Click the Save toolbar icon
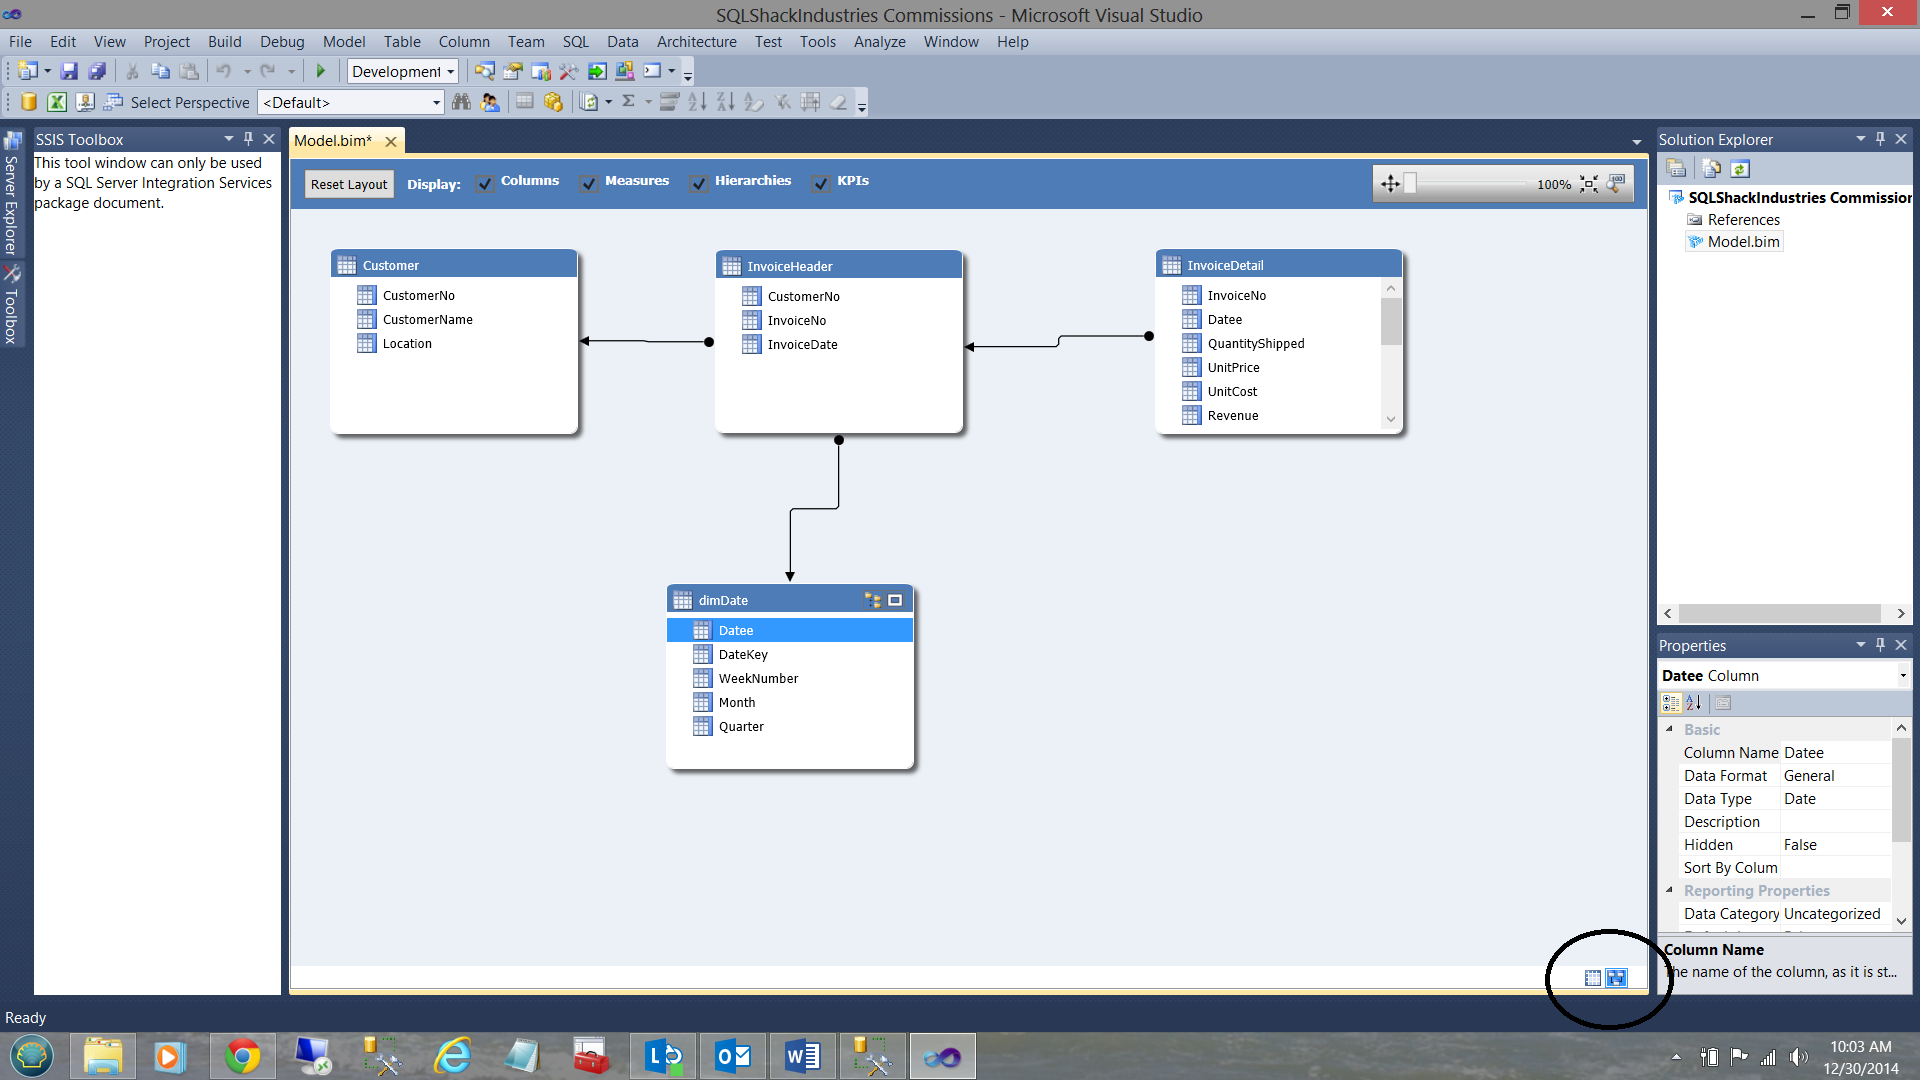The width and height of the screenshot is (1920, 1080). (x=69, y=71)
